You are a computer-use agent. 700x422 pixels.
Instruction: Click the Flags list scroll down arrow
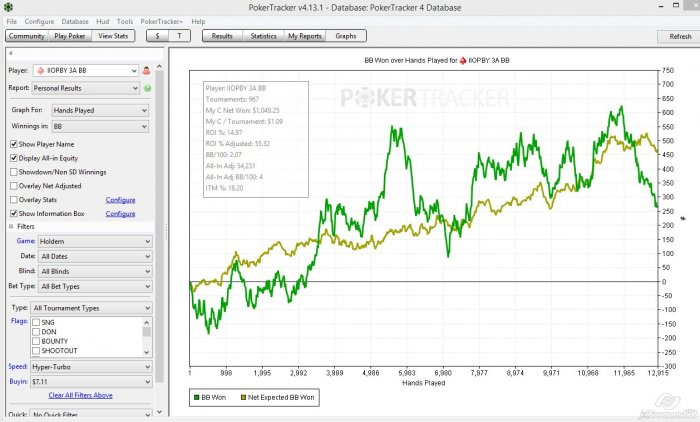click(146, 352)
